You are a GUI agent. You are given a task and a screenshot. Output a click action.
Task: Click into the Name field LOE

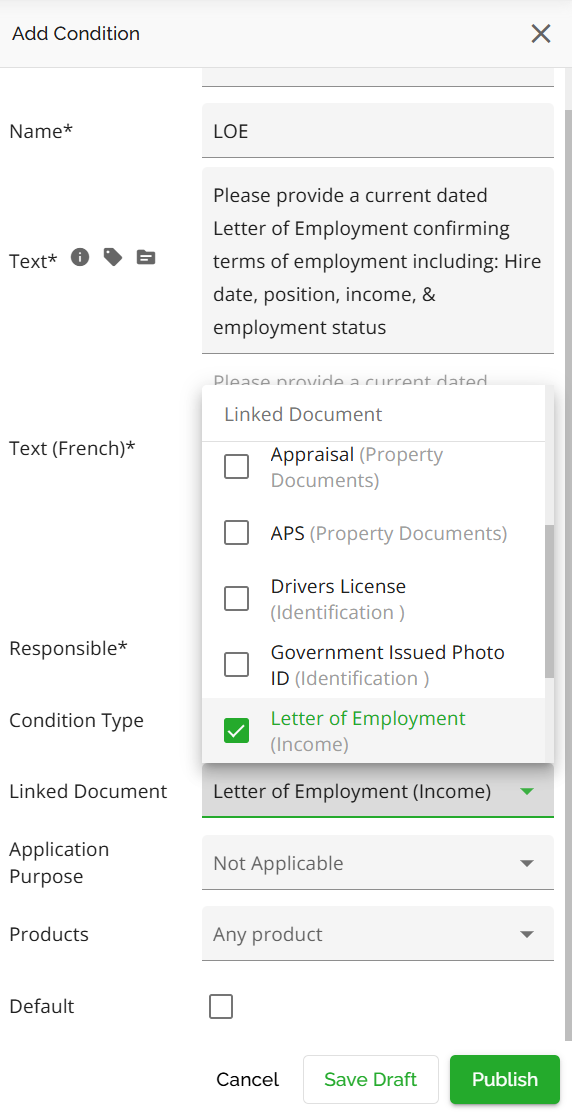point(378,130)
